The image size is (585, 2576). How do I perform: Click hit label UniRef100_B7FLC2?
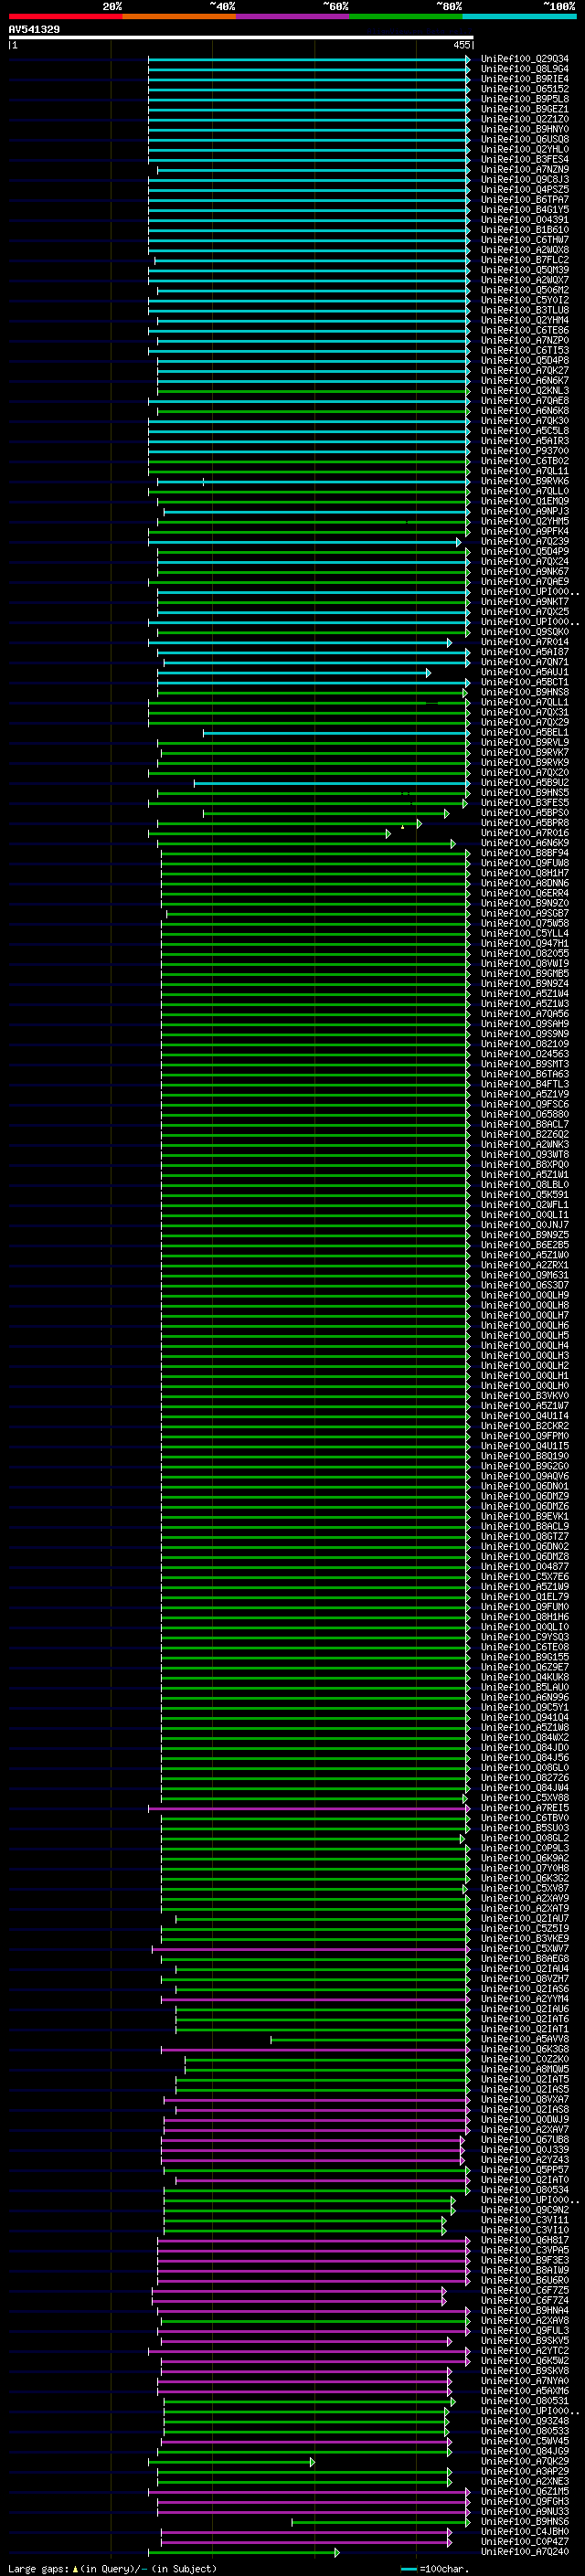coord(524,260)
